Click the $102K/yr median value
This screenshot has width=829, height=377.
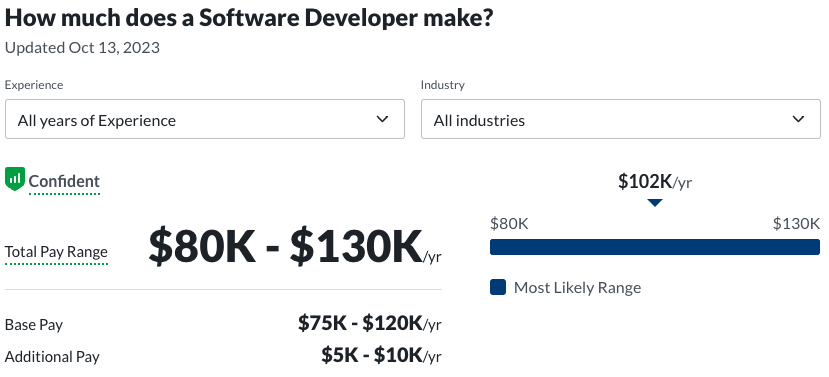pyautogui.click(x=655, y=181)
